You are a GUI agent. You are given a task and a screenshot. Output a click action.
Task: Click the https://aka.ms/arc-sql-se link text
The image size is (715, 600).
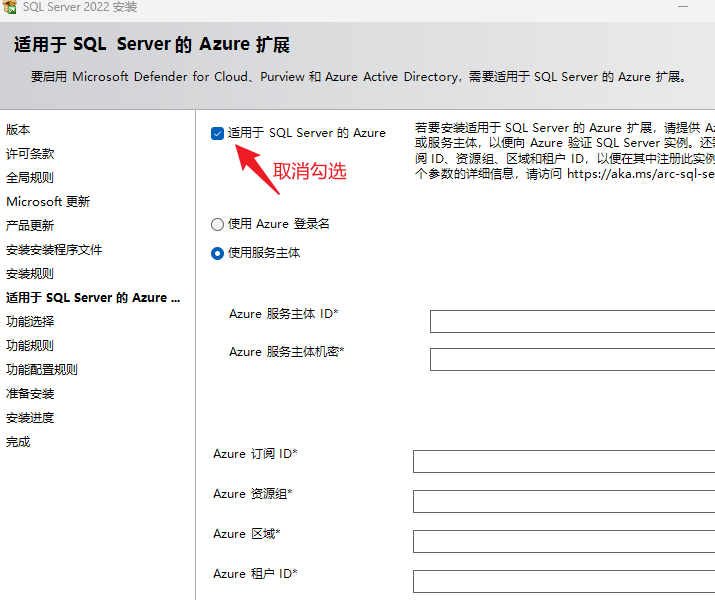pyautogui.click(x=641, y=174)
